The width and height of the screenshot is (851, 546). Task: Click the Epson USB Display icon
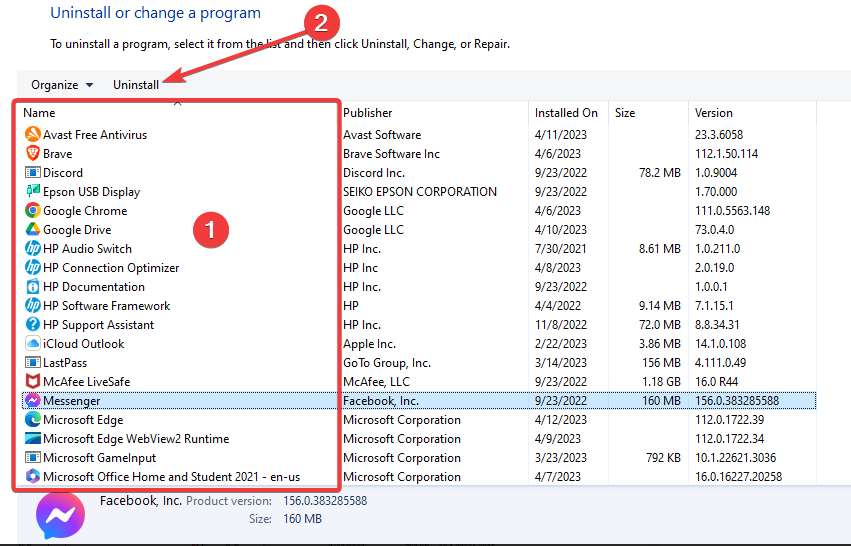pos(33,191)
